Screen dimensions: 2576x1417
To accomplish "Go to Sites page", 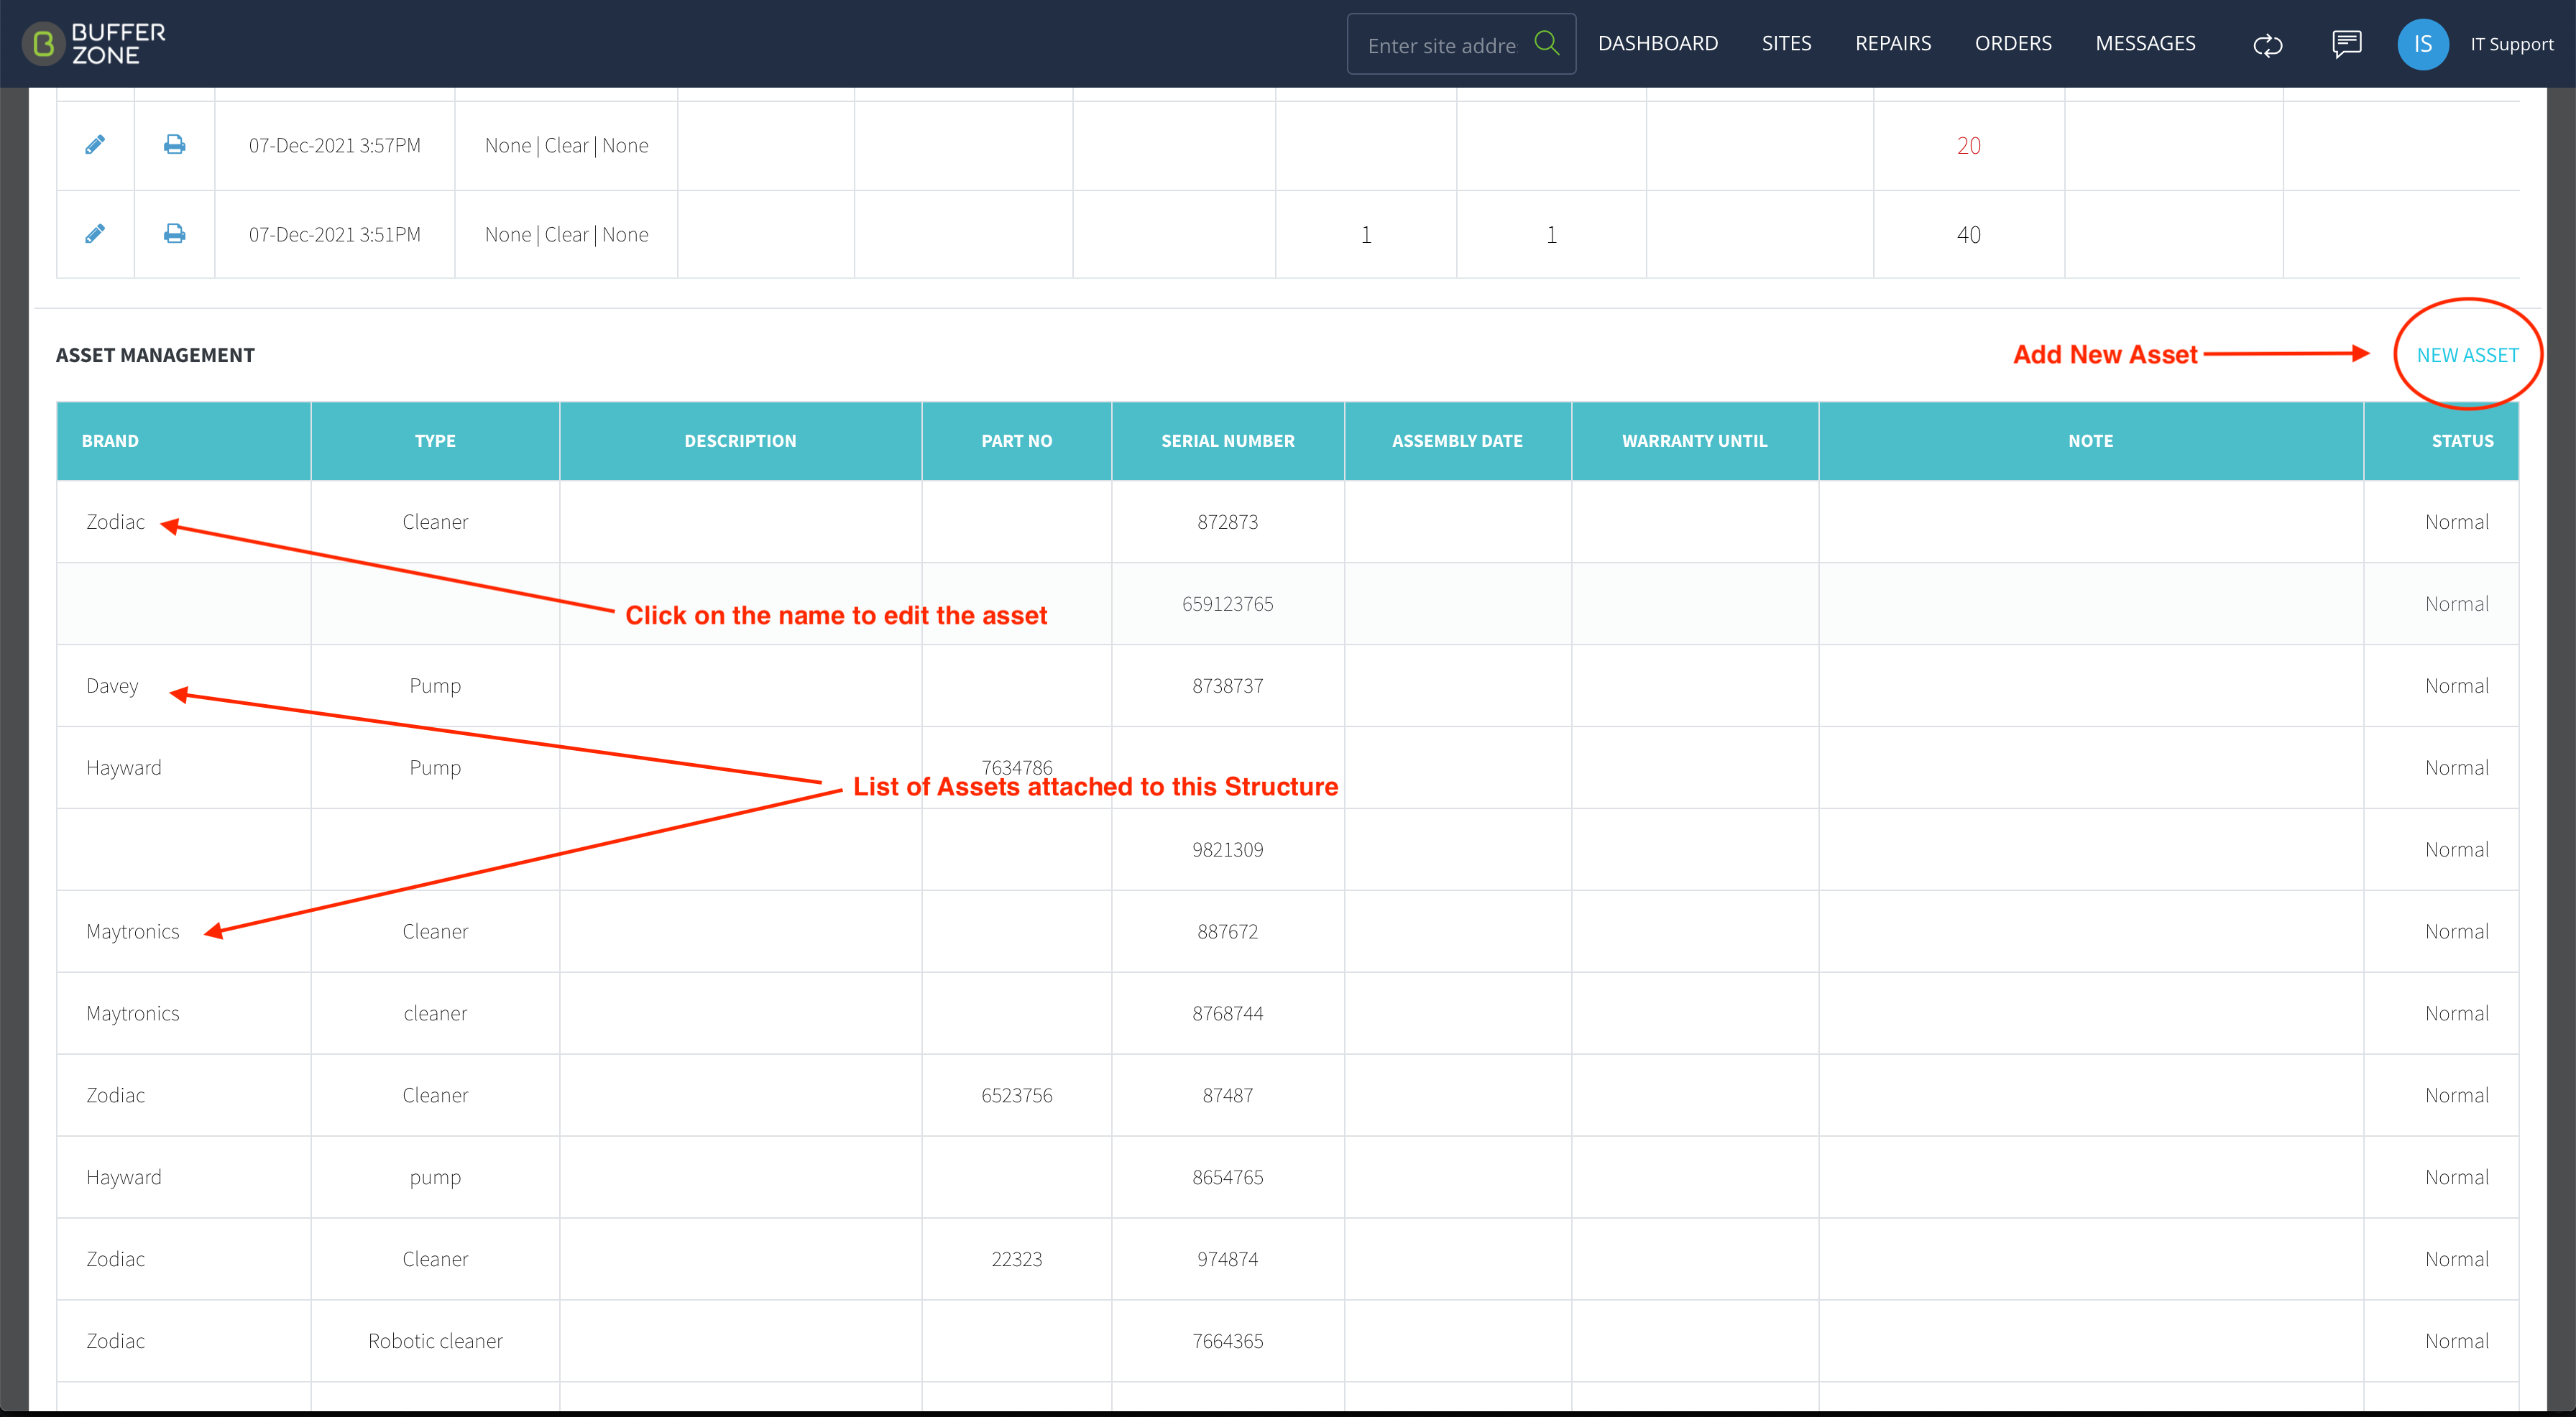I will click(x=1786, y=43).
